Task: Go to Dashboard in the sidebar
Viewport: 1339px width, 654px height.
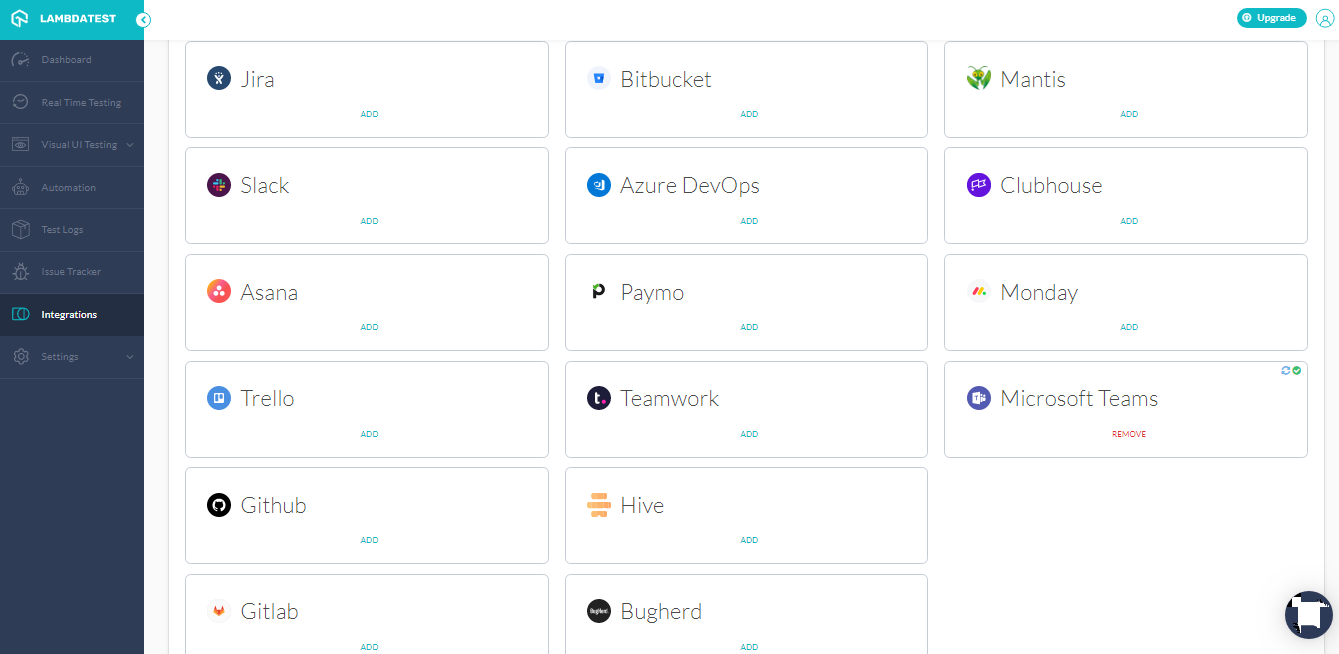Action: point(66,60)
